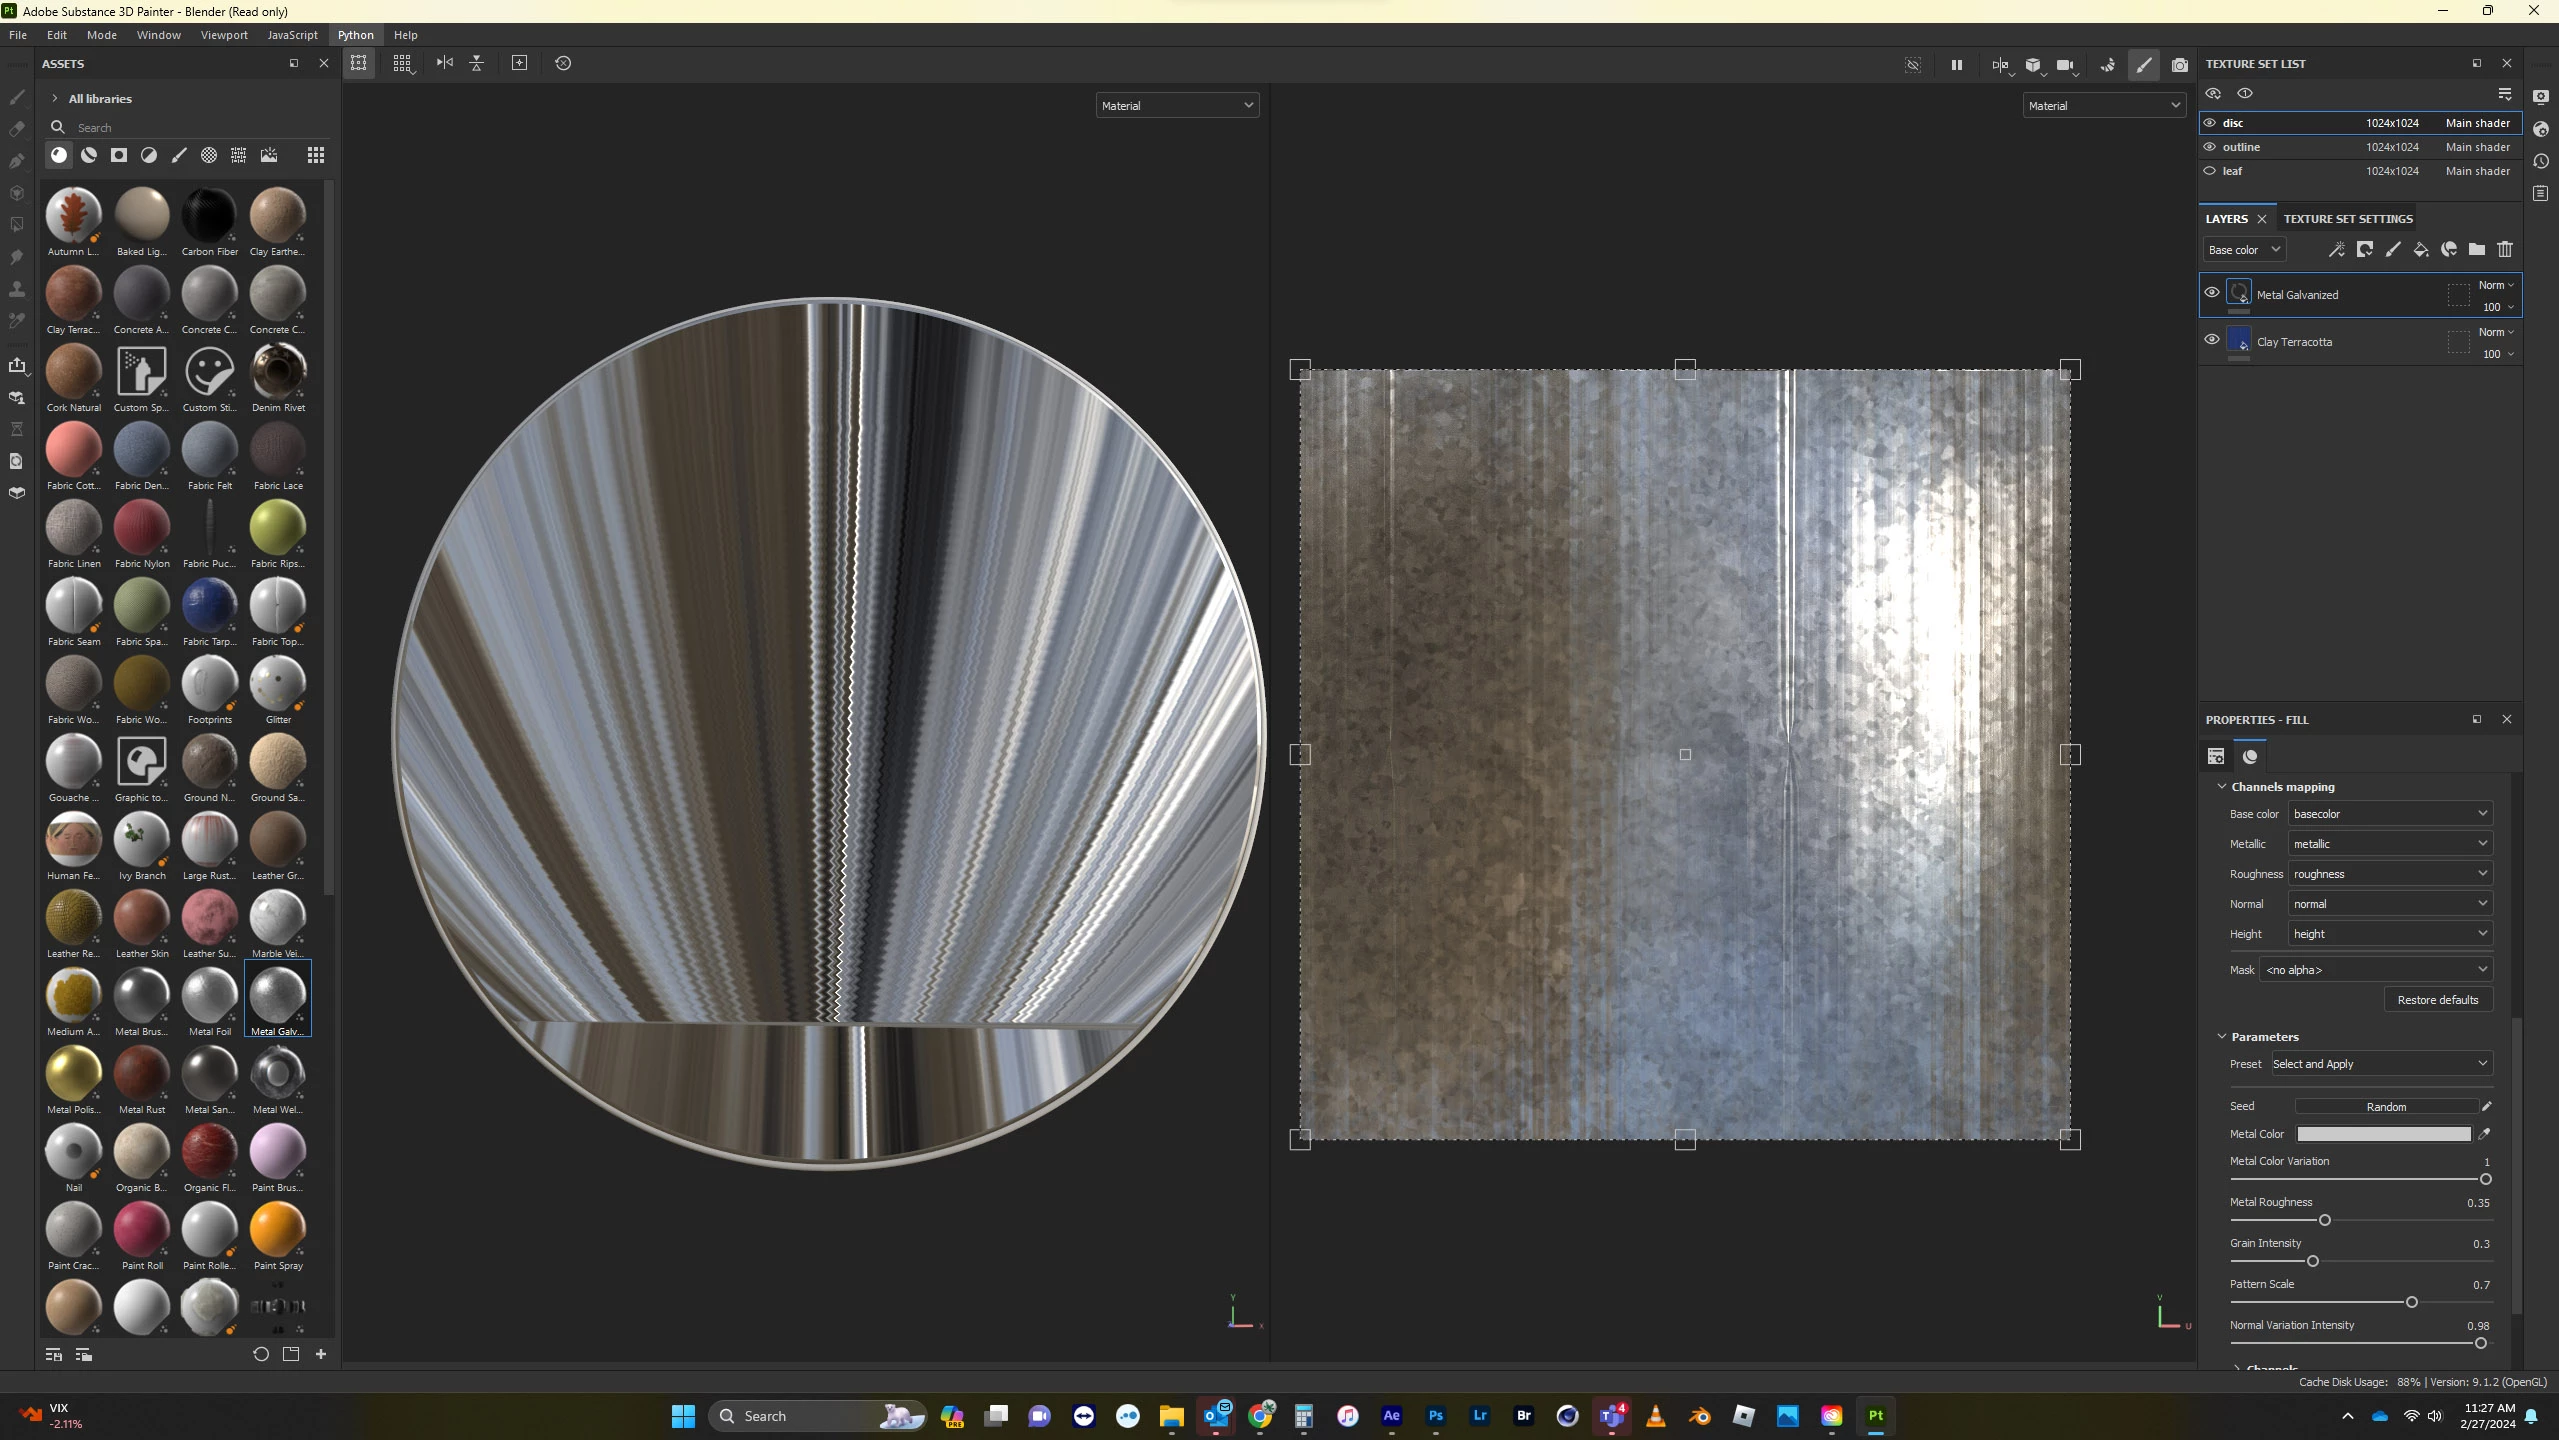Filter assets by brushes icon
This screenshot has width=2559, height=1440.
[x=179, y=155]
